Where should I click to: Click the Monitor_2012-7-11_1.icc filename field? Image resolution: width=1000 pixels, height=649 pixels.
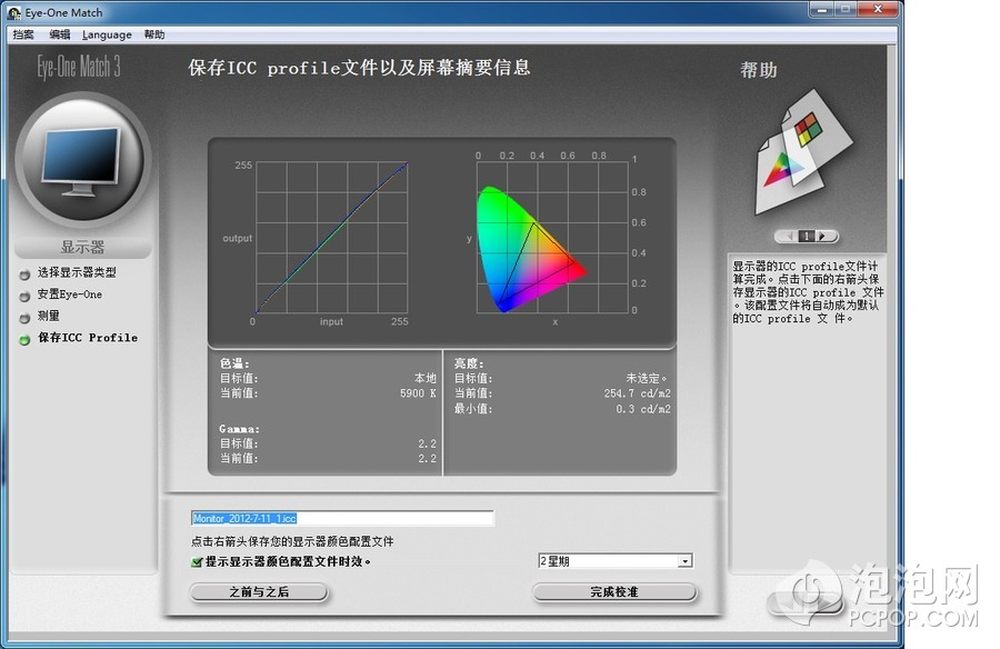tap(342, 518)
